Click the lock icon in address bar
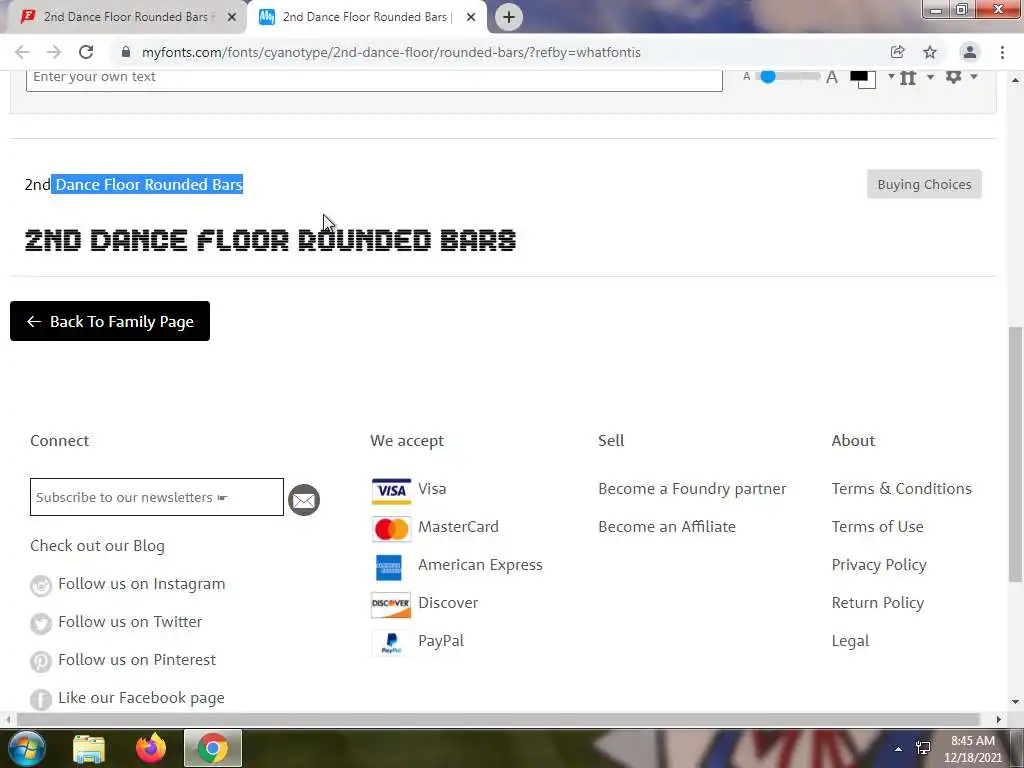 126,52
